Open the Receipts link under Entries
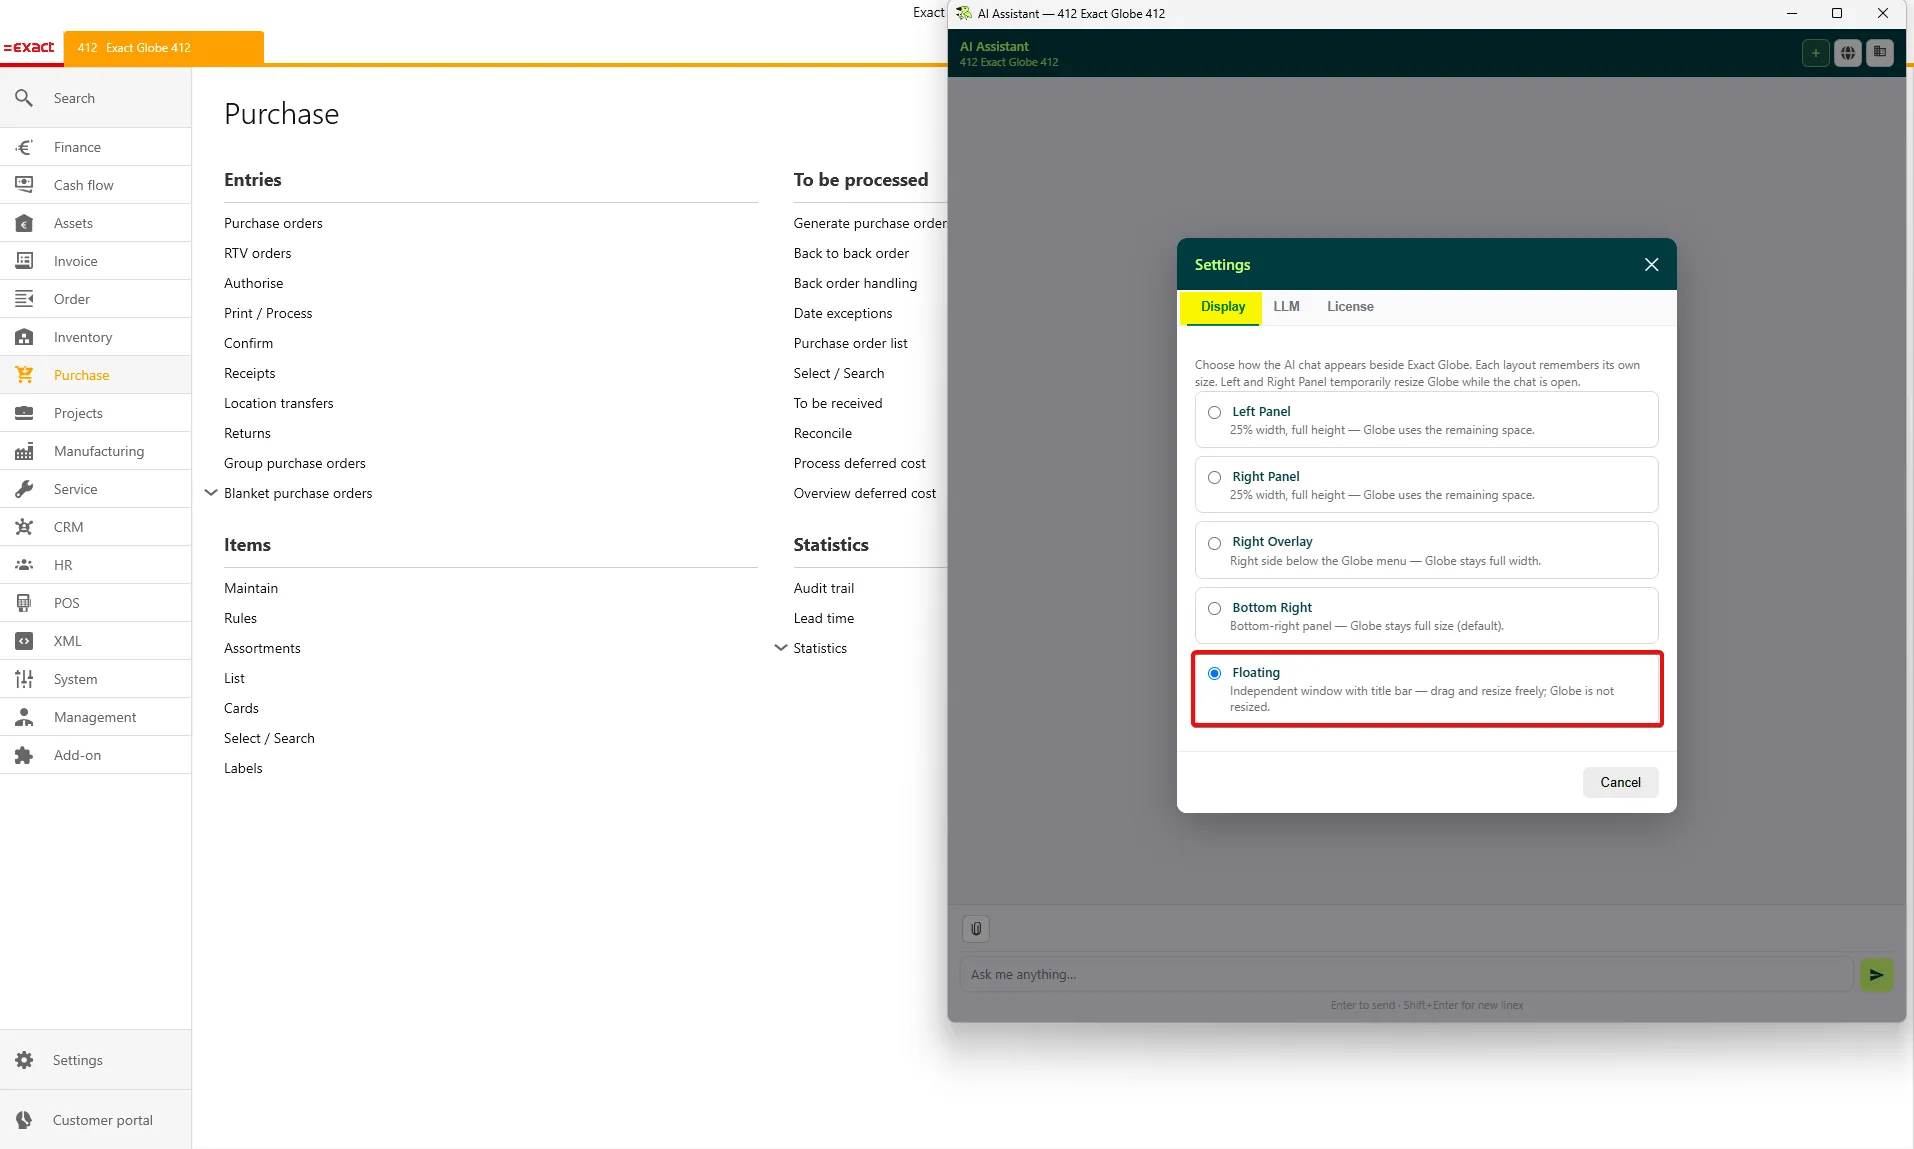The width and height of the screenshot is (1914, 1149). [x=249, y=373]
